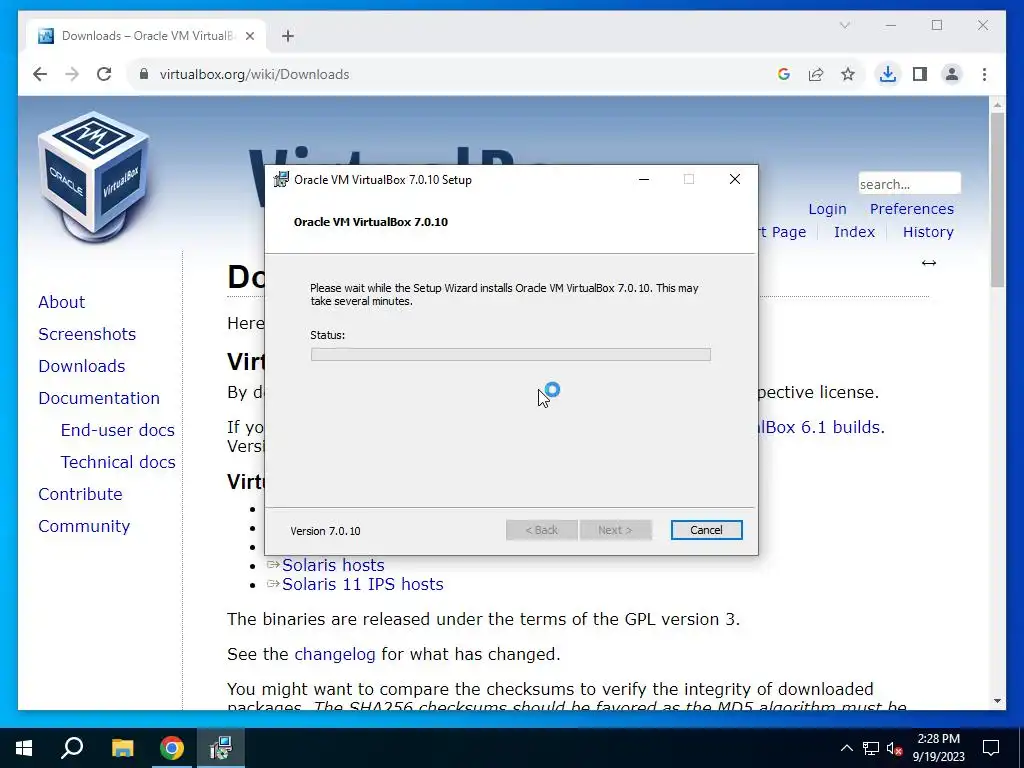Open the Windows notification center

991,748
